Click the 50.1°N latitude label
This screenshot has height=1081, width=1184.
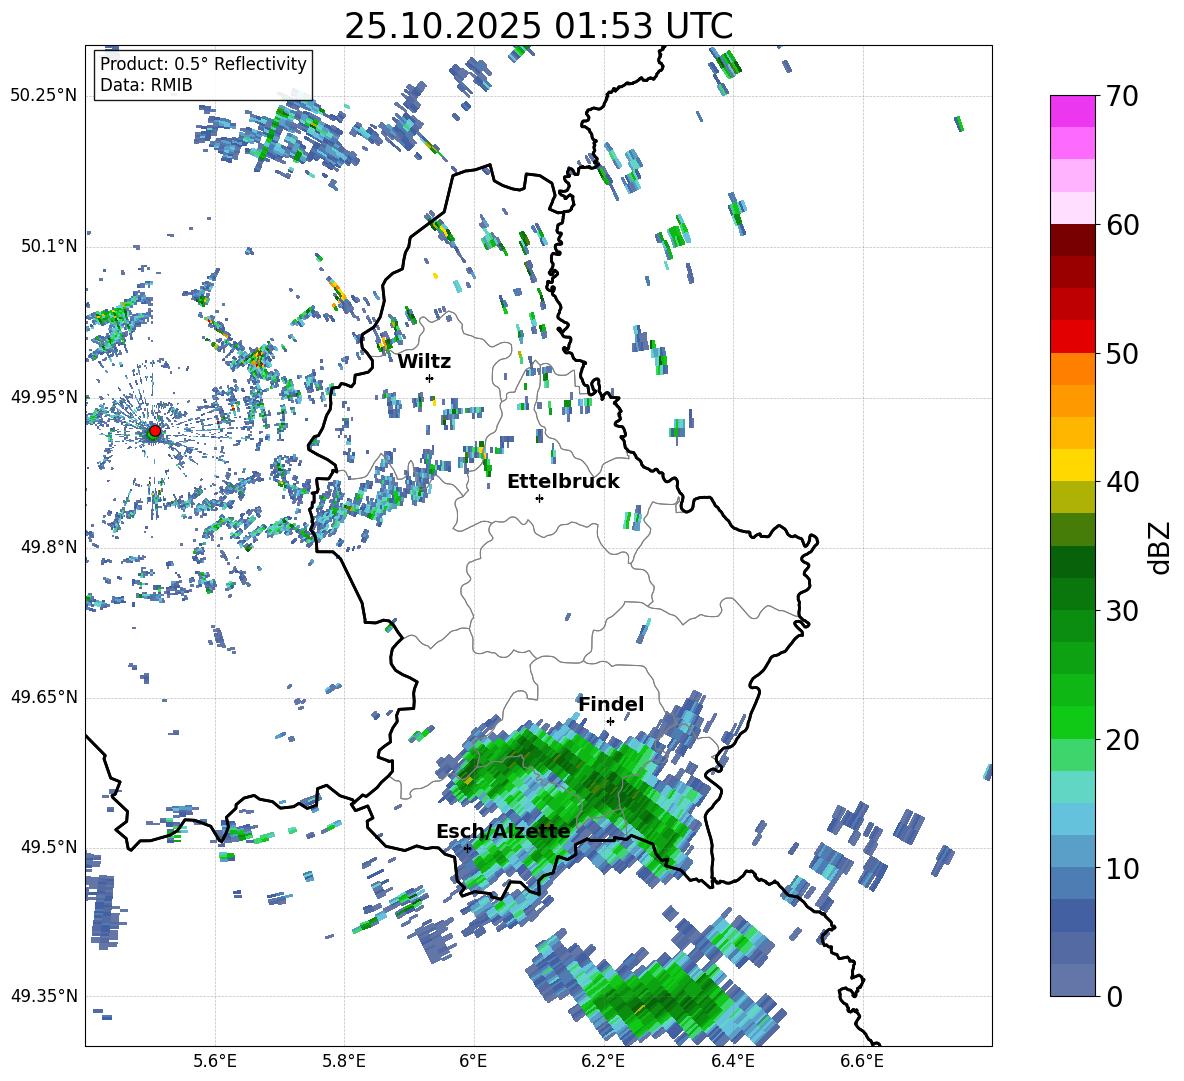48,246
